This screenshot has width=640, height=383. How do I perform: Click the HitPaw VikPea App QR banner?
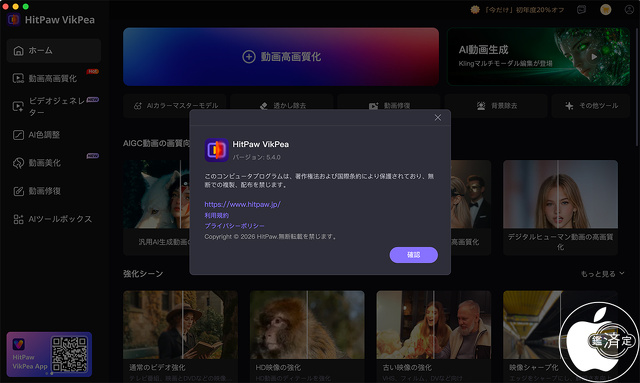(49, 354)
